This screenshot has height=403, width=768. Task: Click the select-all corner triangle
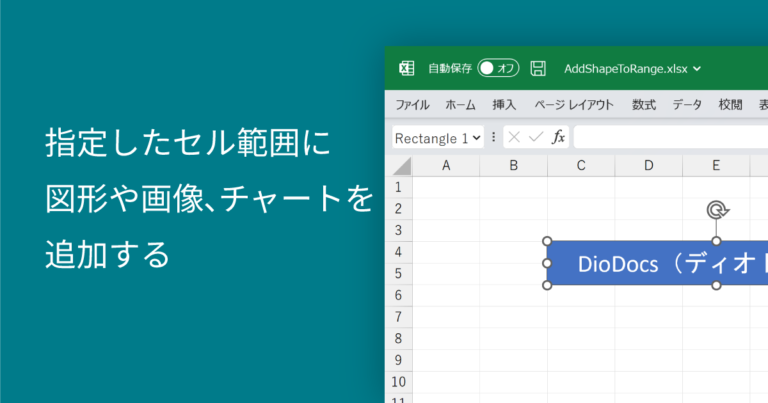402,166
